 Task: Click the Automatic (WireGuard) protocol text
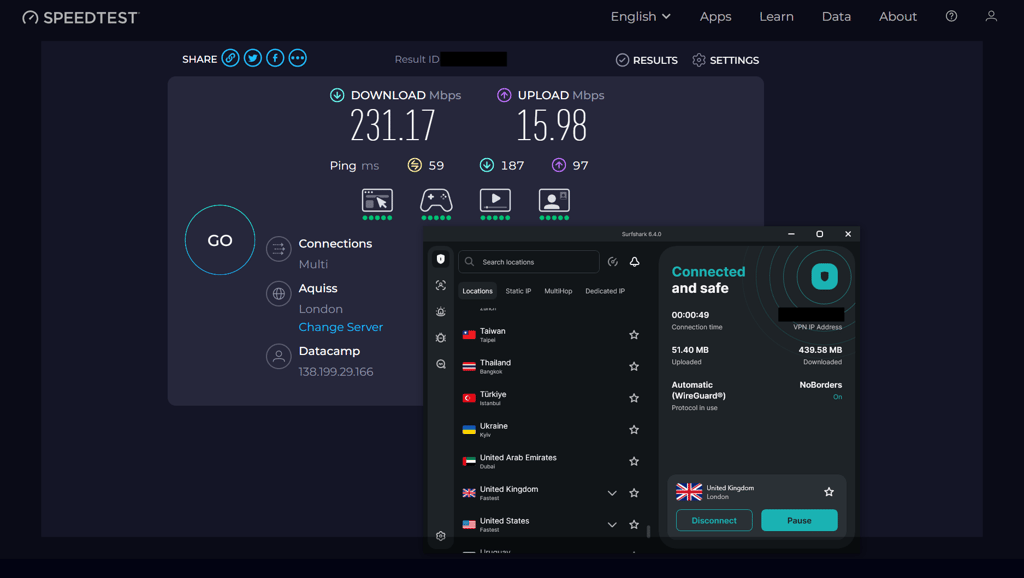pyautogui.click(x=698, y=390)
